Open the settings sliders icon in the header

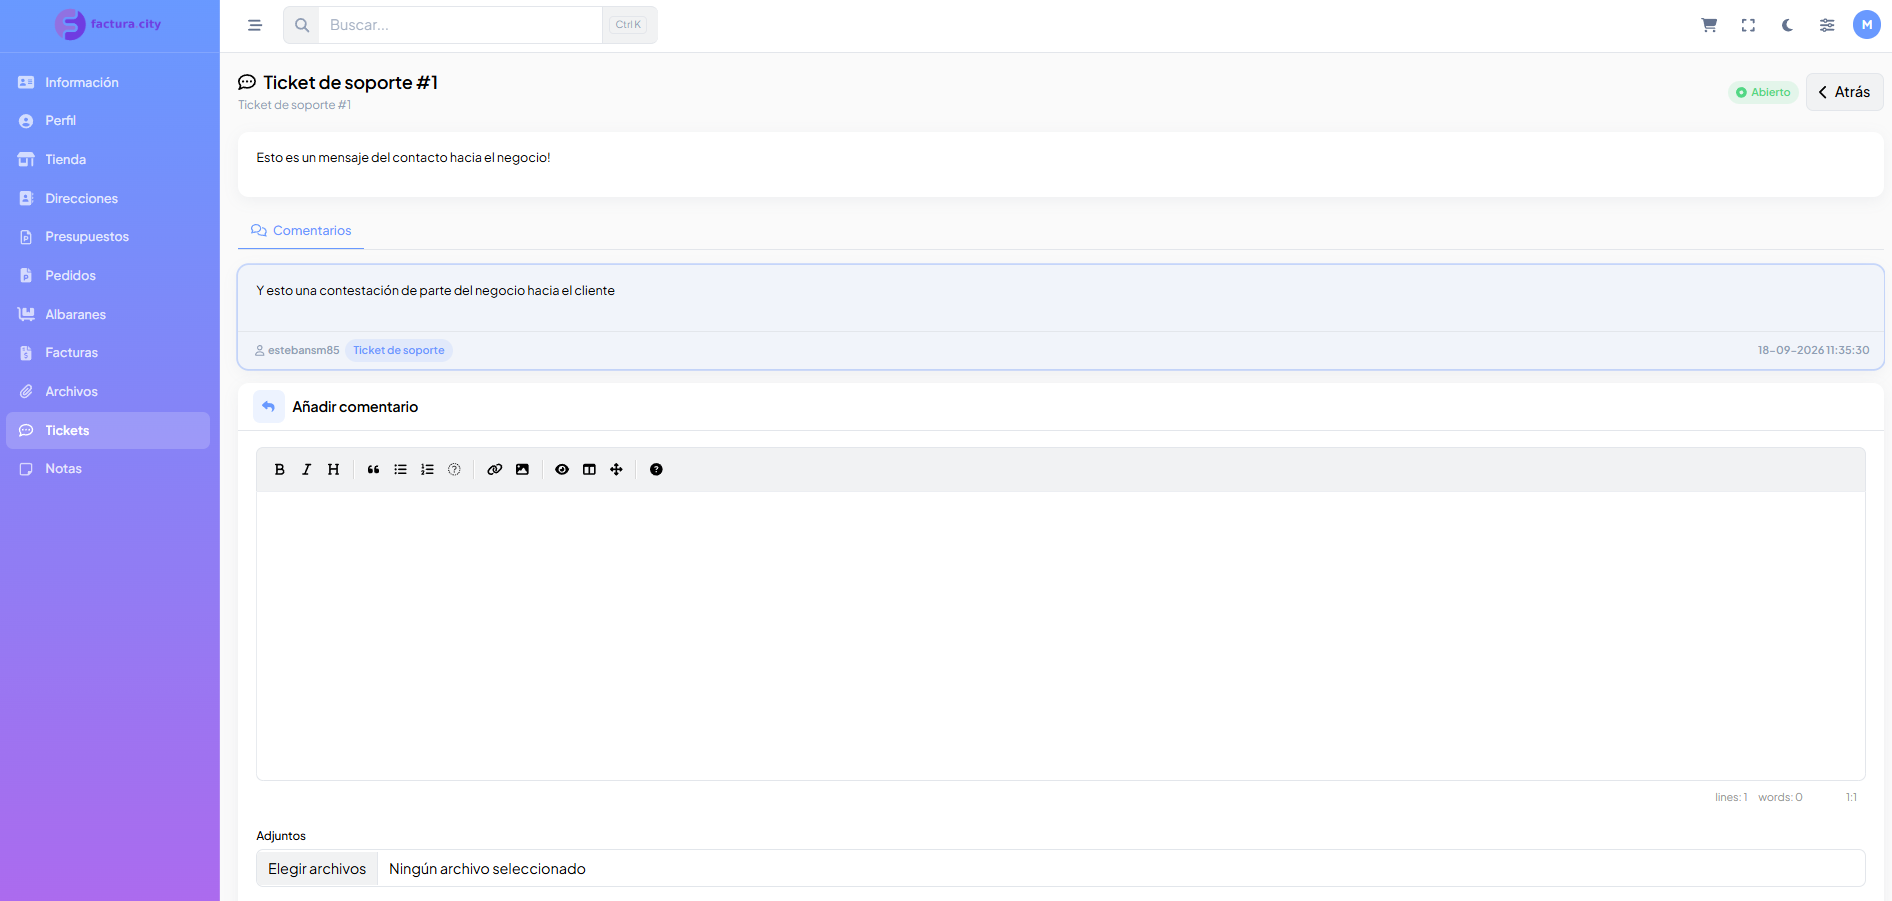pyautogui.click(x=1827, y=25)
